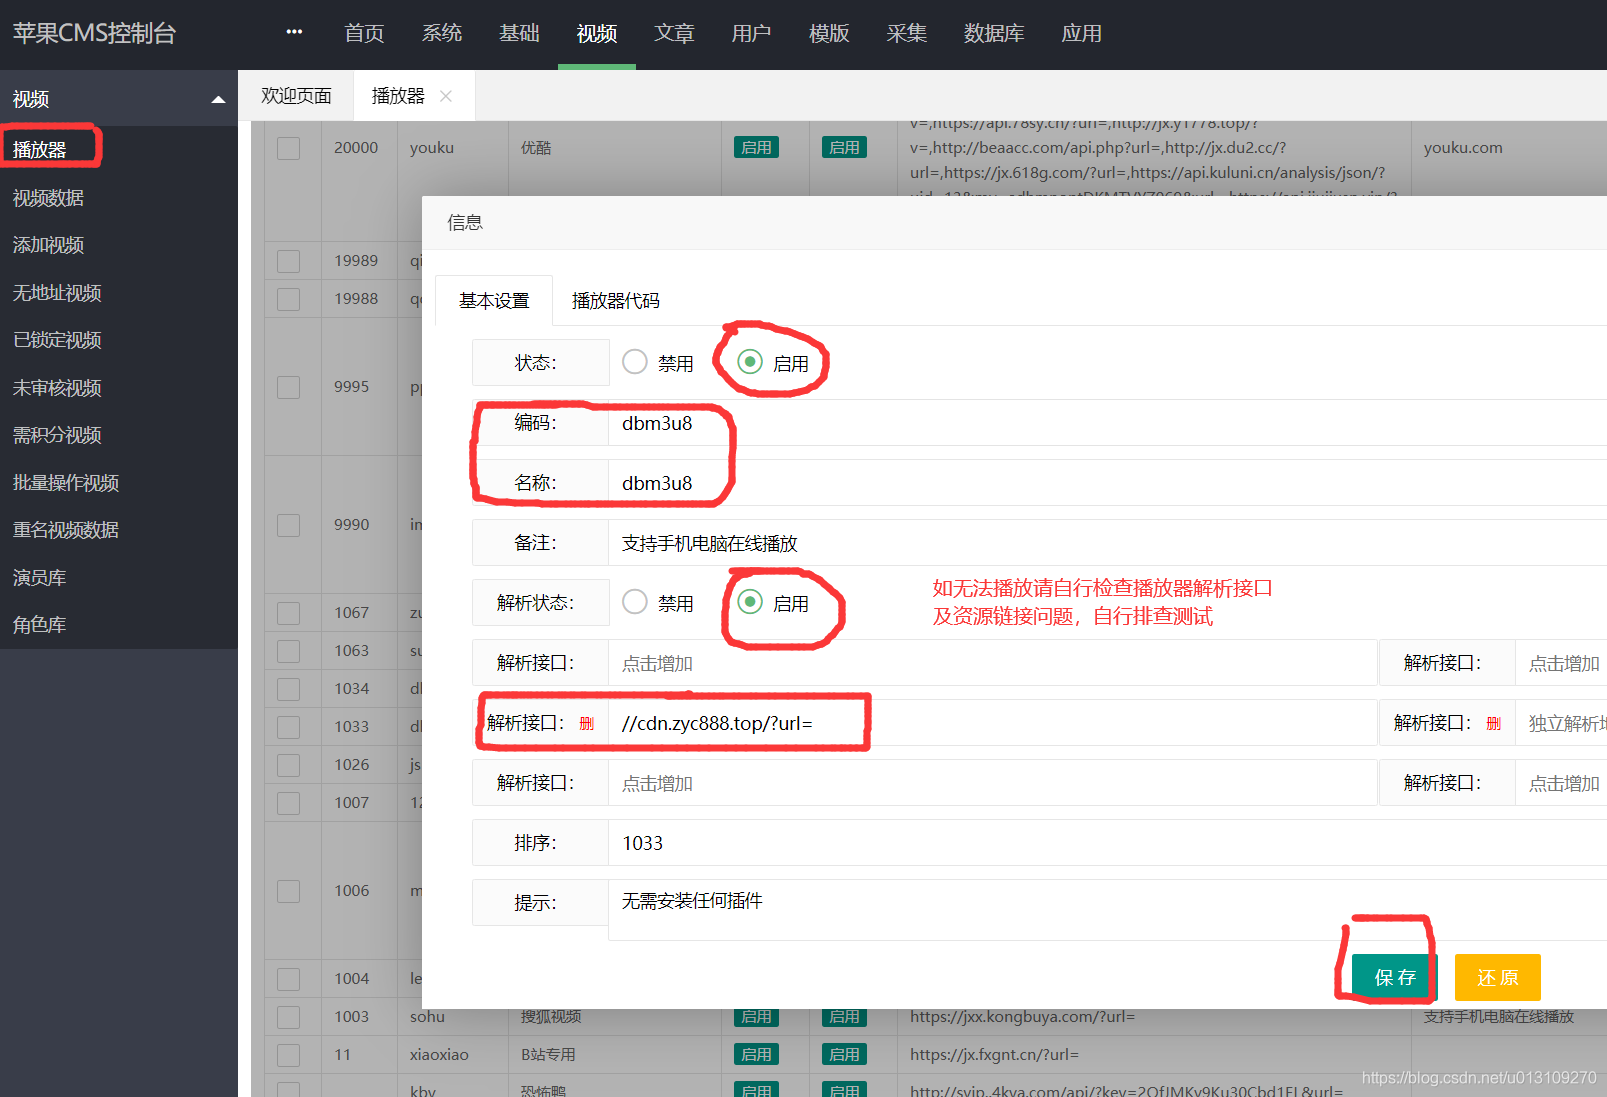Click the 排序 field showing 1033

(x=1108, y=843)
